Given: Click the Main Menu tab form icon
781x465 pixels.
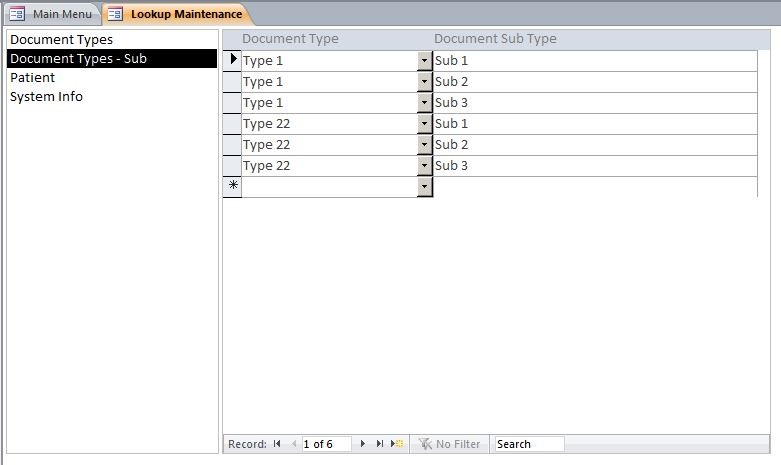Looking at the screenshot, I should pyautogui.click(x=17, y=14).
